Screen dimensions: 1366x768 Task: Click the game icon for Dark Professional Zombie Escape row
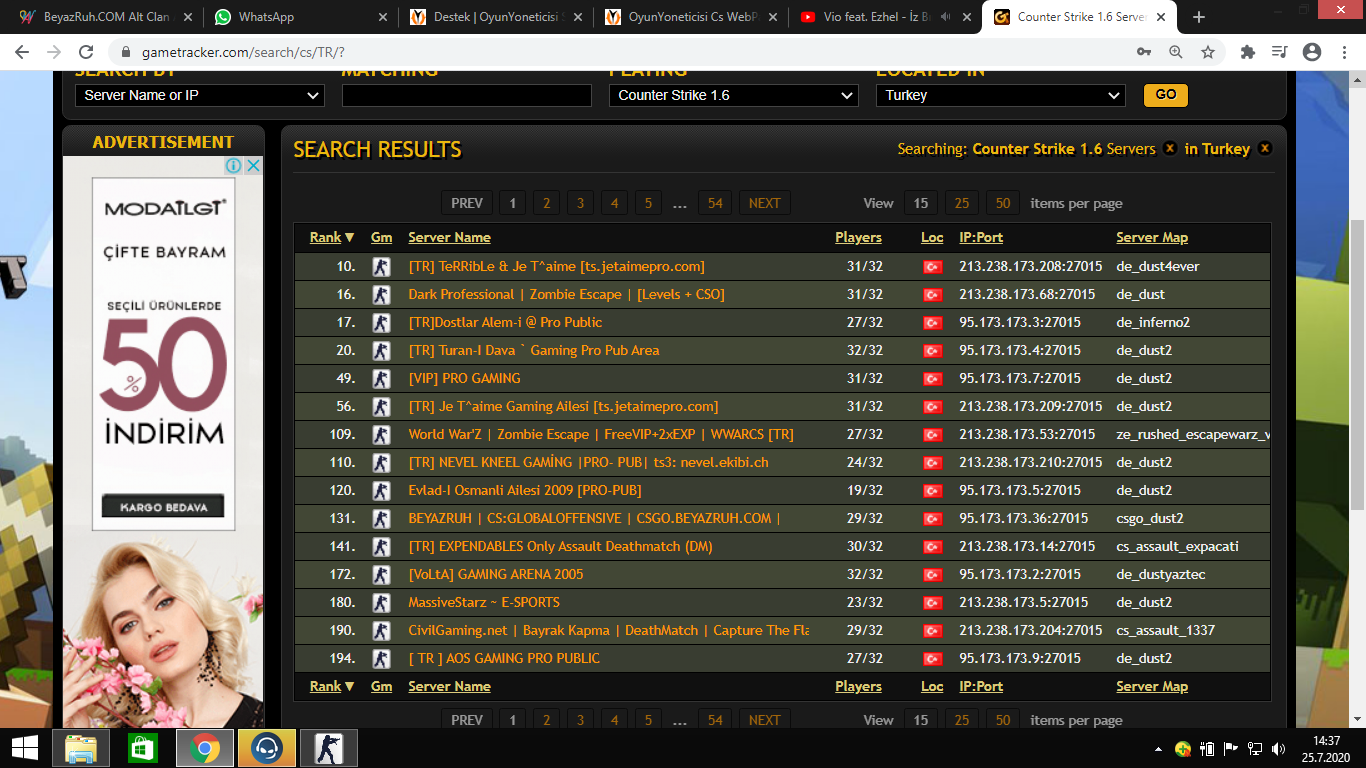click(380, 295)
